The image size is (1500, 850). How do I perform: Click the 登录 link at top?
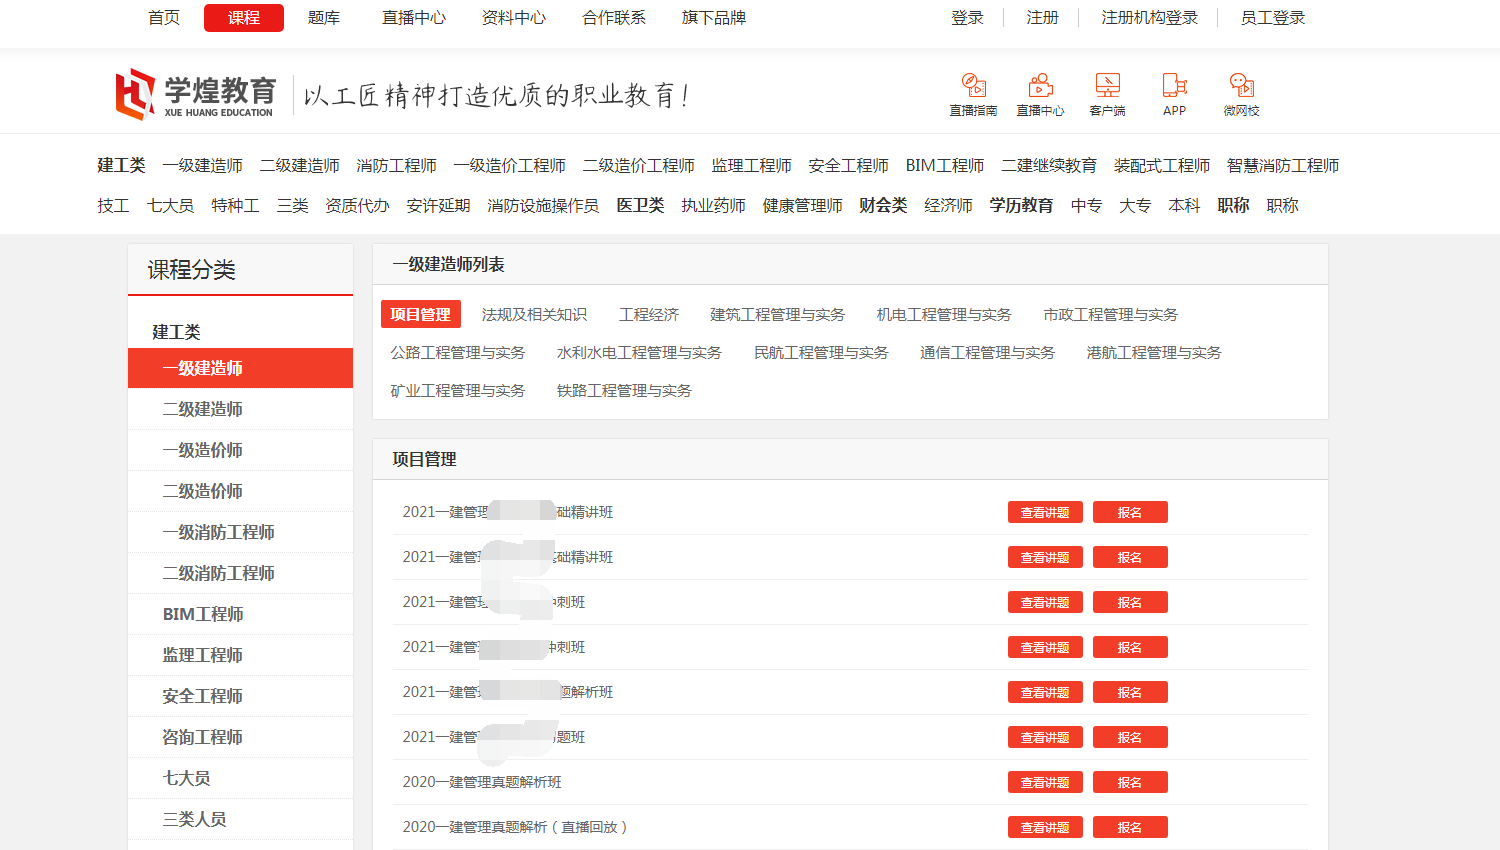tap(967, 18)
